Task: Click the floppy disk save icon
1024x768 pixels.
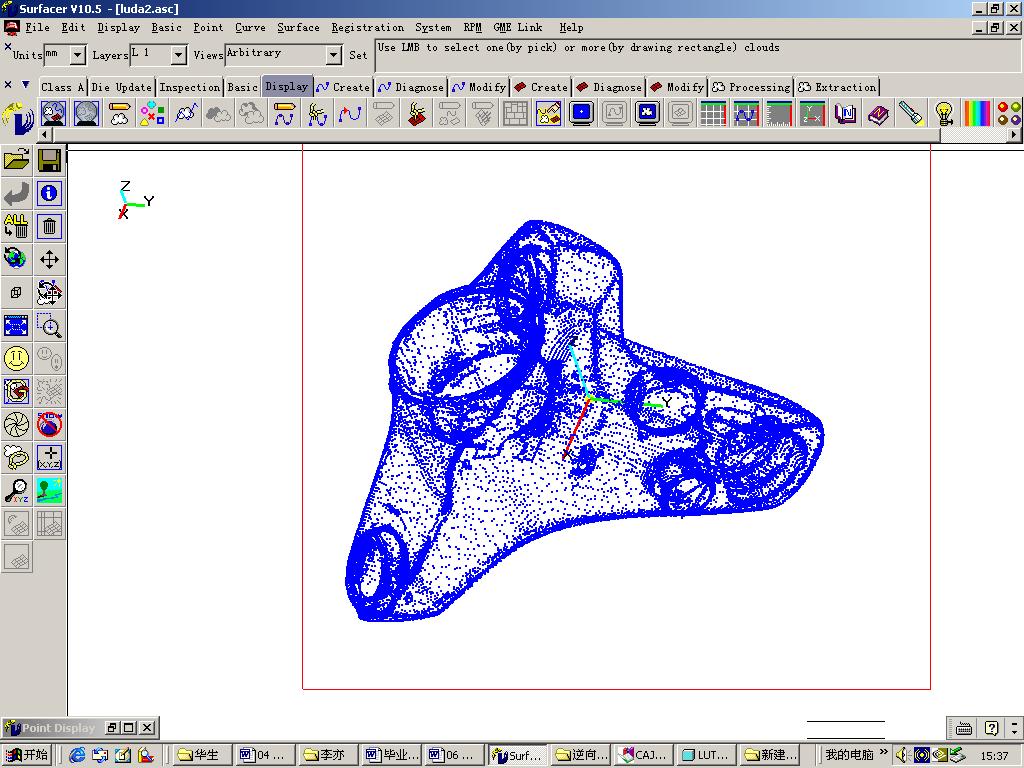Action: pyautogui.click(x=49, y=160)
